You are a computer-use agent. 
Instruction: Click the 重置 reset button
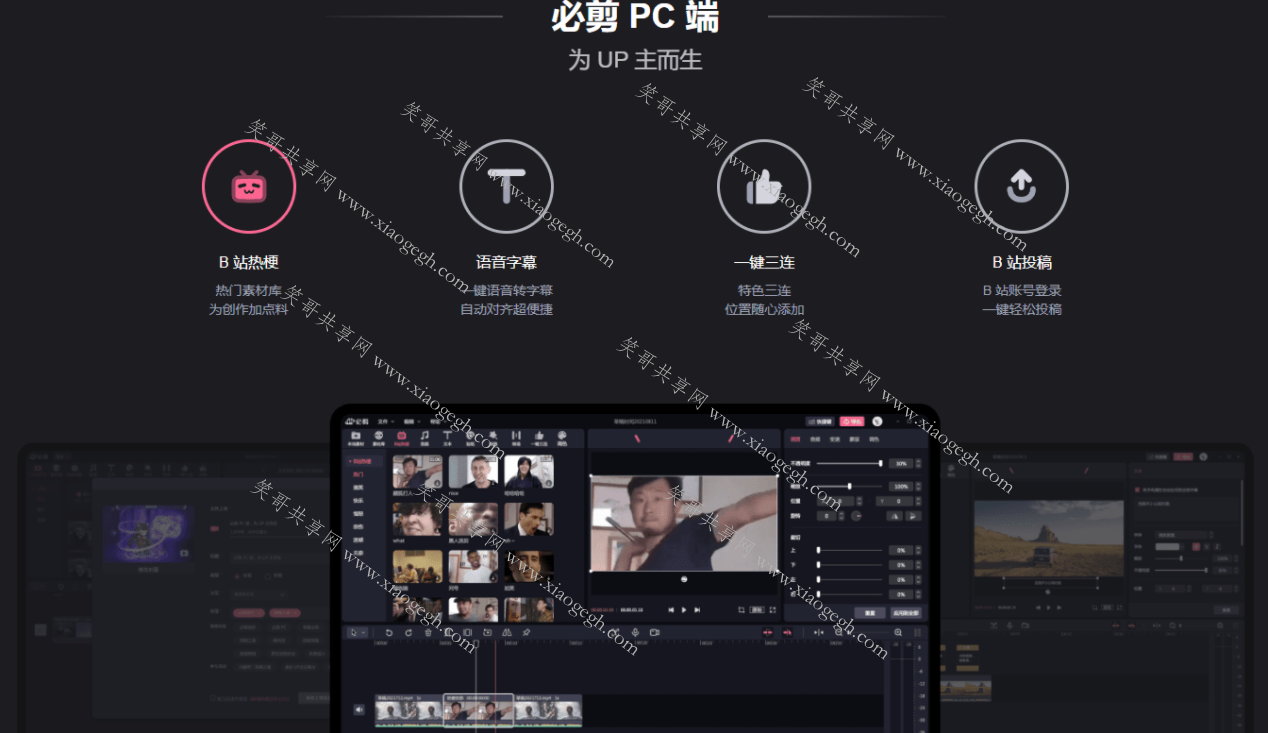click(870, 613)
